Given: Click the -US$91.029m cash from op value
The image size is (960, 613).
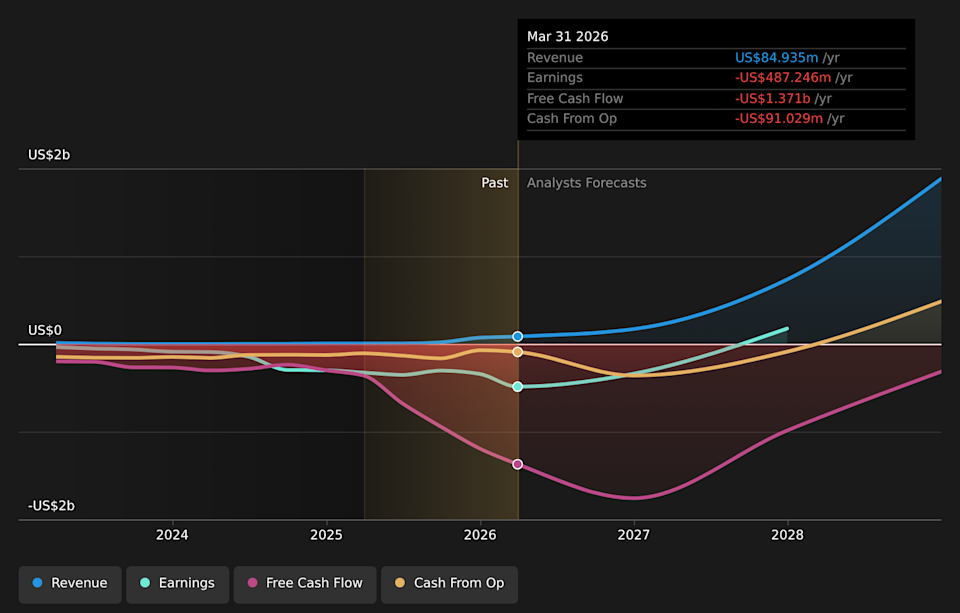Looking at the screenshot, I should pyautogui.click(x=779, y=119).
